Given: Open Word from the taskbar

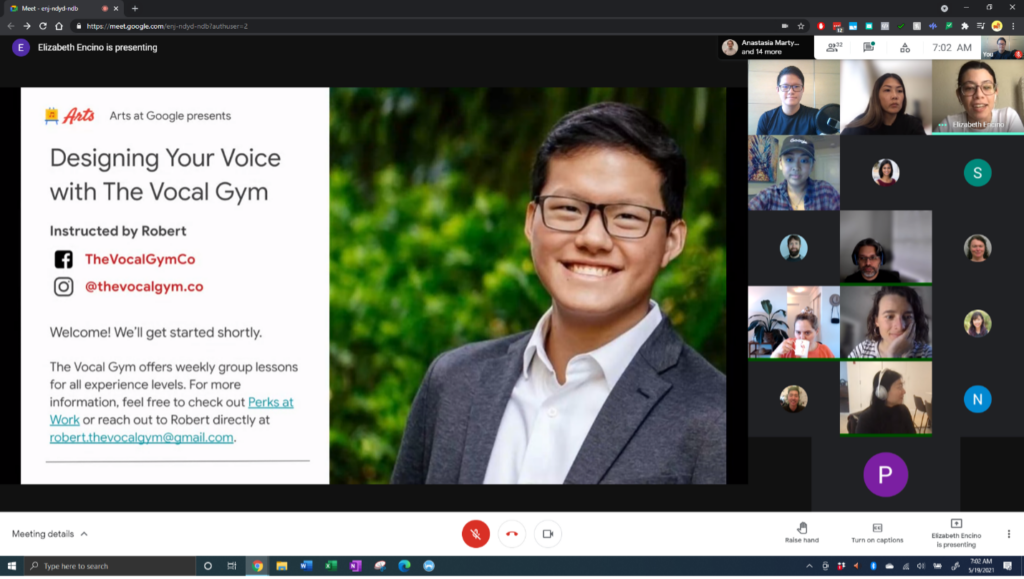Looking at the screenshot, I should pos(306,566).
